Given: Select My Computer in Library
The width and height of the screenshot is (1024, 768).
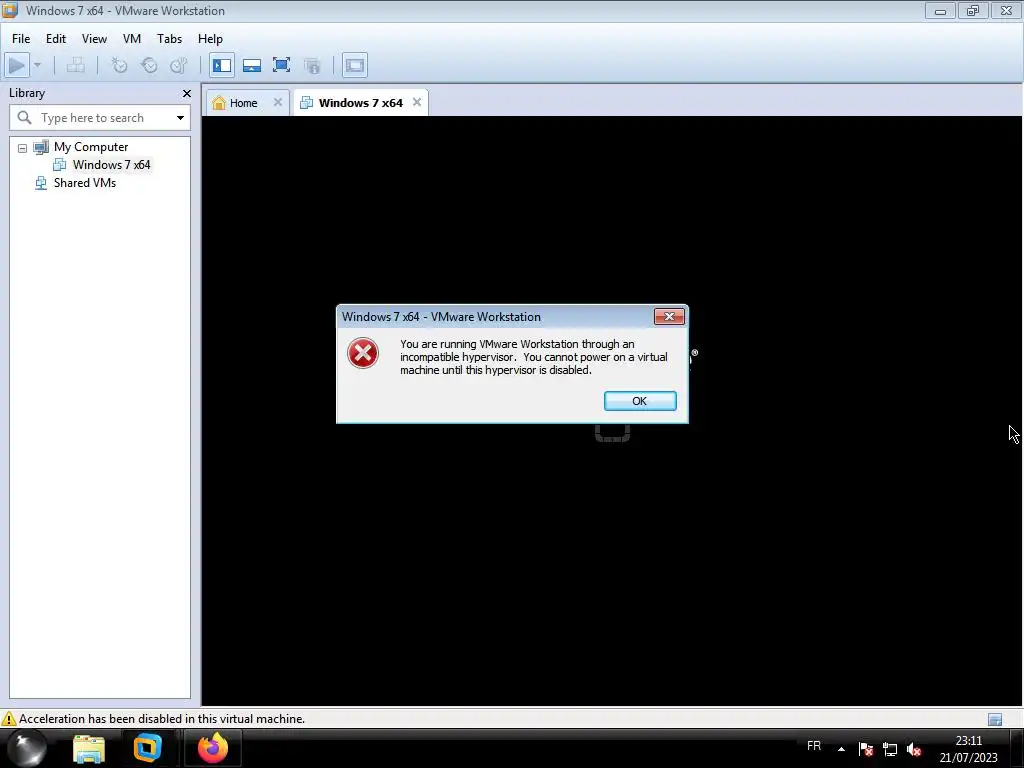Looking at the screenshot, I should click(91, 147).
